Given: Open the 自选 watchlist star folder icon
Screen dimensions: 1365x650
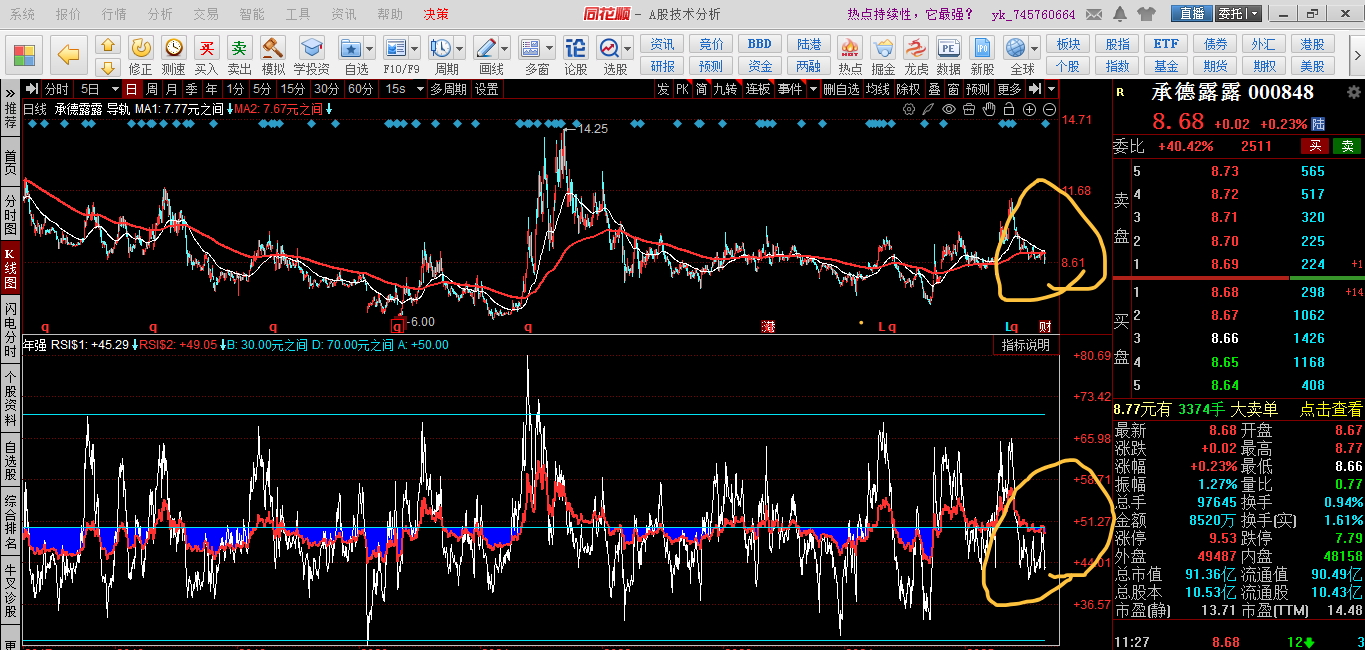Looking at the screenshot, I should click(x=351, y=48).
